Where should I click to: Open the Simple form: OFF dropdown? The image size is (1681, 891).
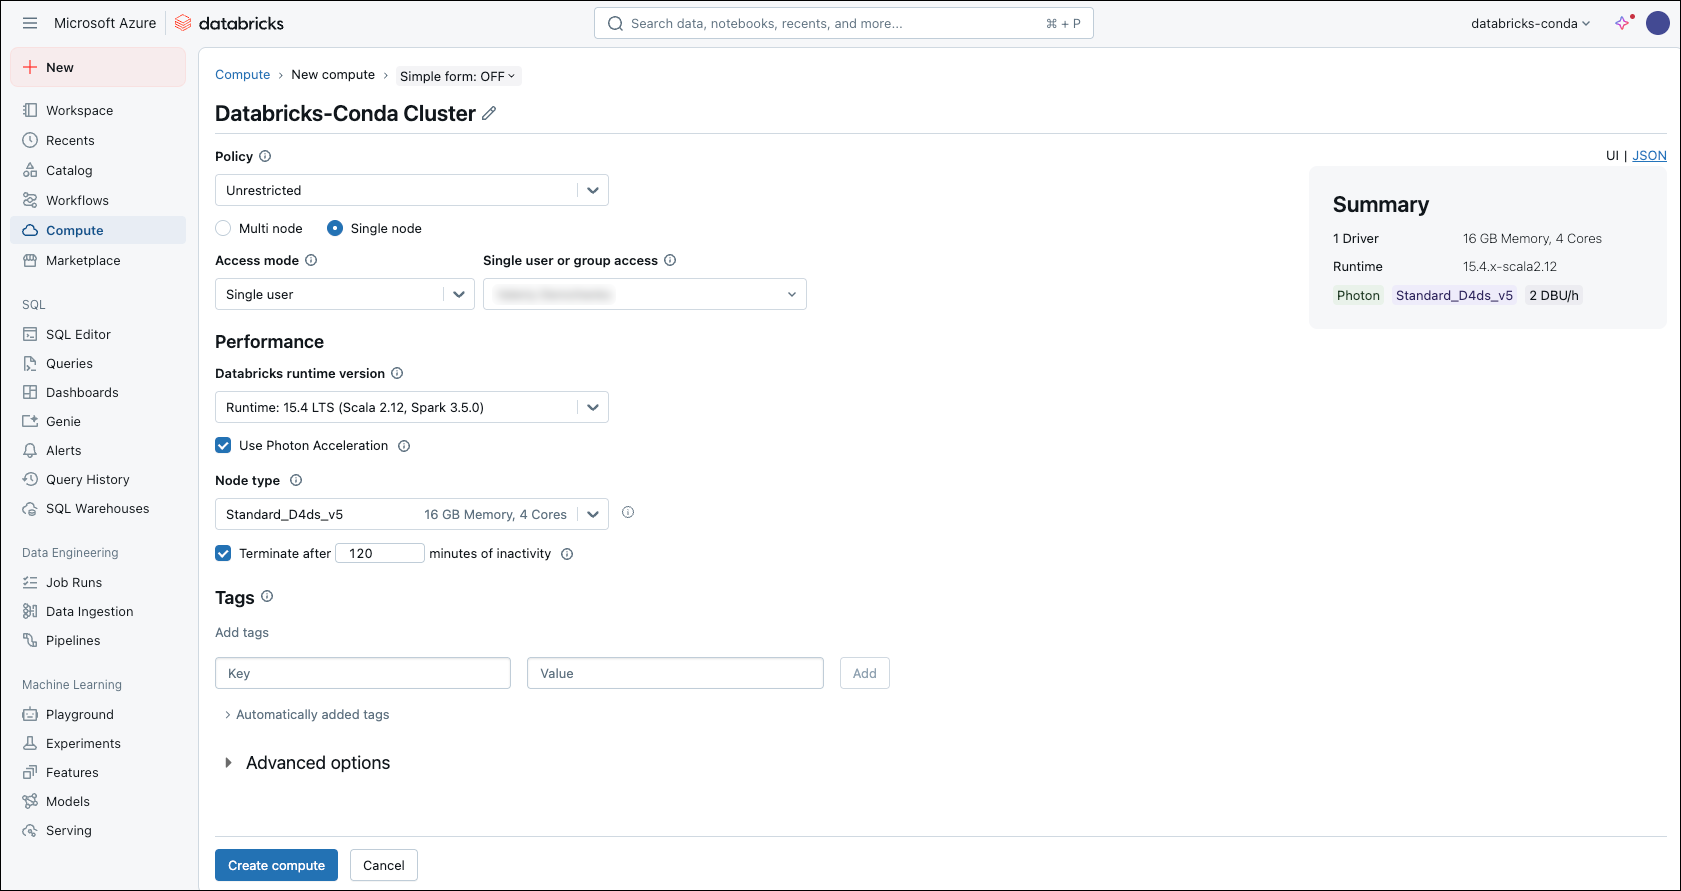[458, 76]
